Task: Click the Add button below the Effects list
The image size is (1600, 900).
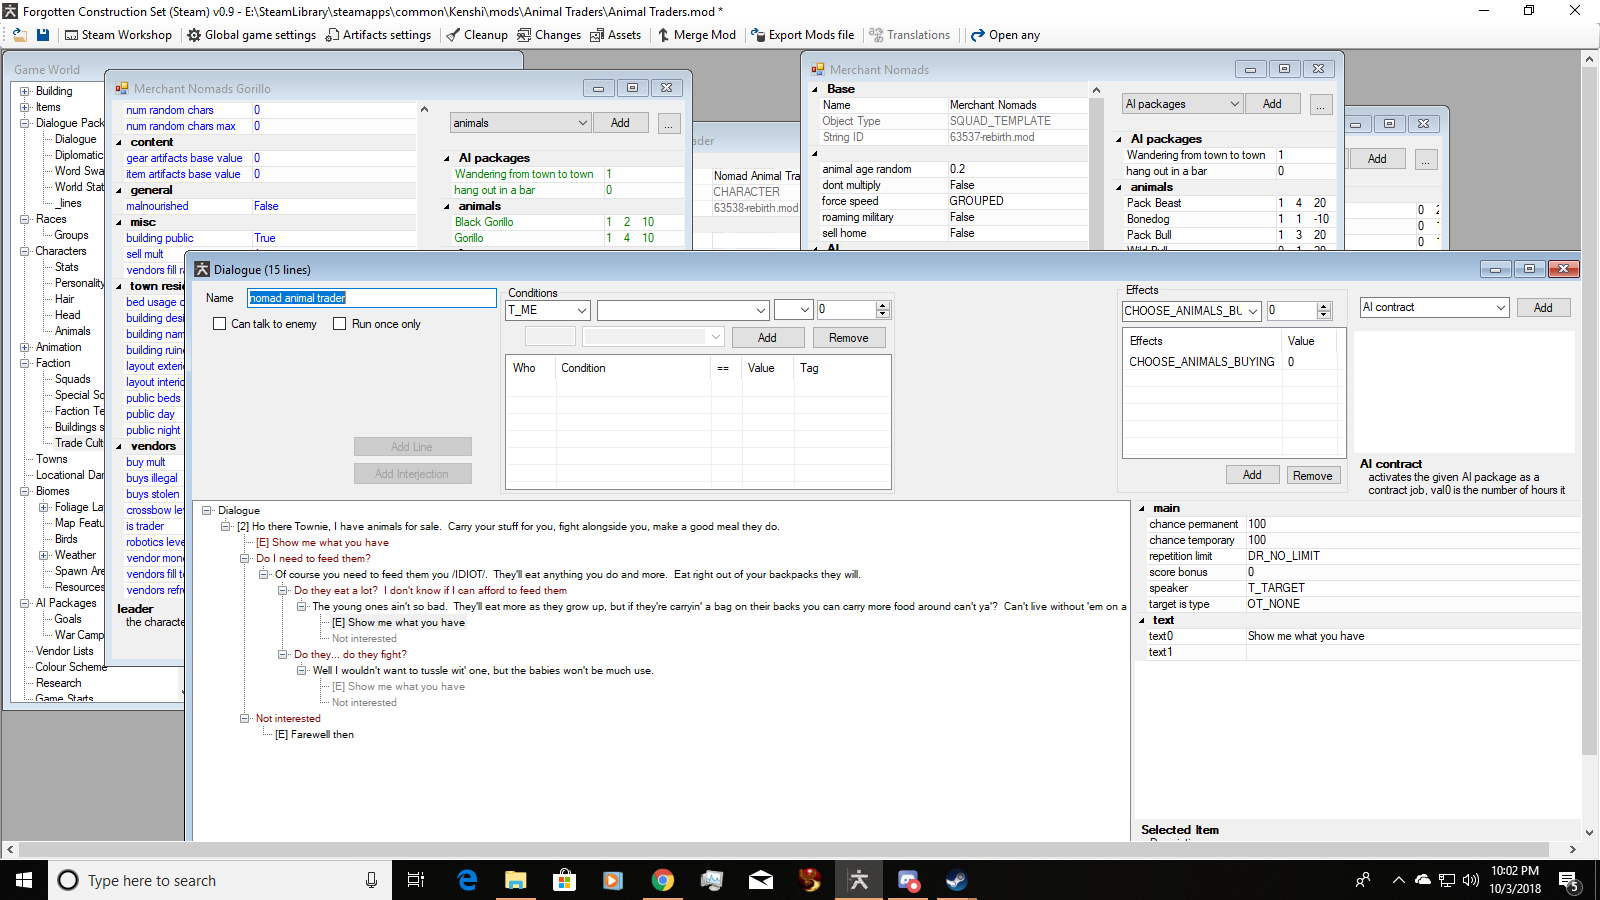Action: (x=1252, y=475)
